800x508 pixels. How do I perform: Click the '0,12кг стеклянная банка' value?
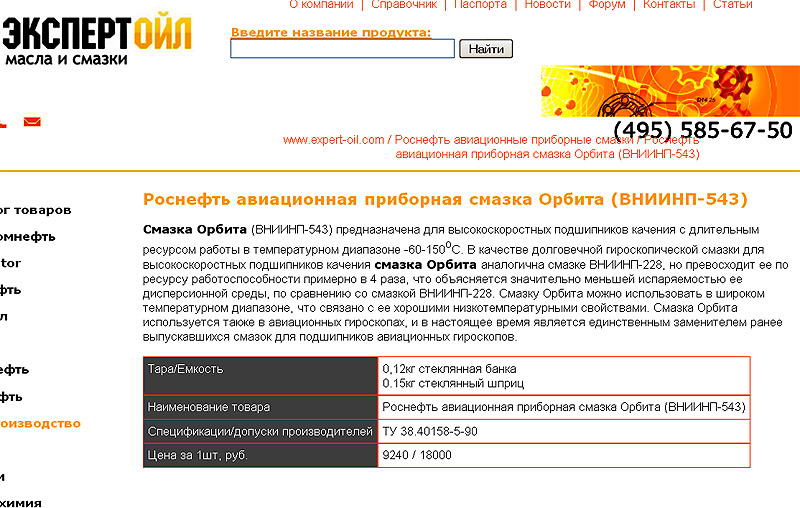click(x=449, y=369)
